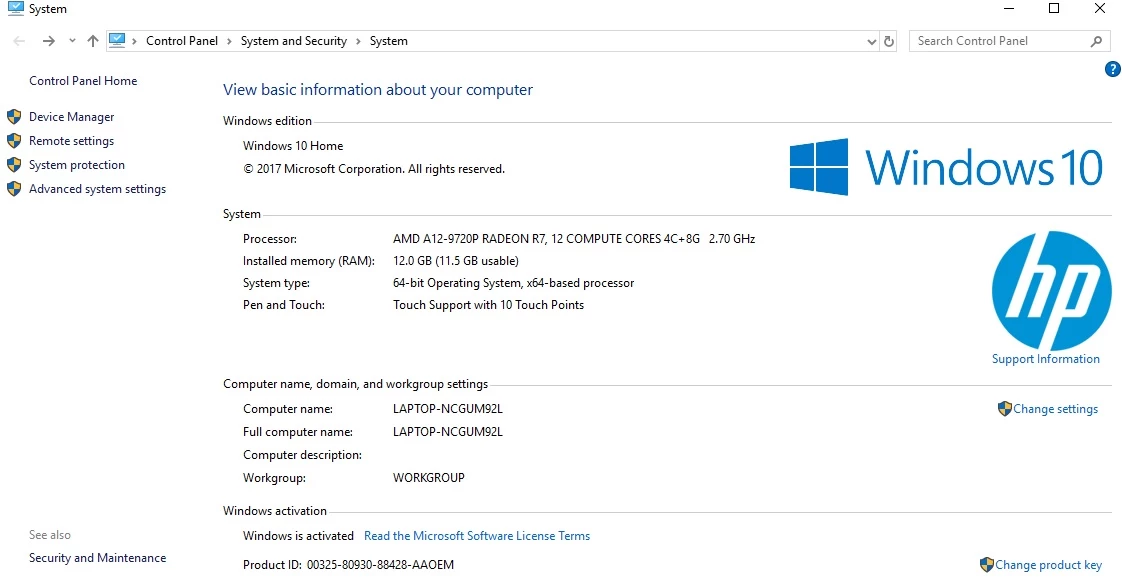Image resolution: width=1122 pixels, height=584 pixels.
Task: Select Control Panel in the breadcrumb path
Action: [x=182, y=41]
